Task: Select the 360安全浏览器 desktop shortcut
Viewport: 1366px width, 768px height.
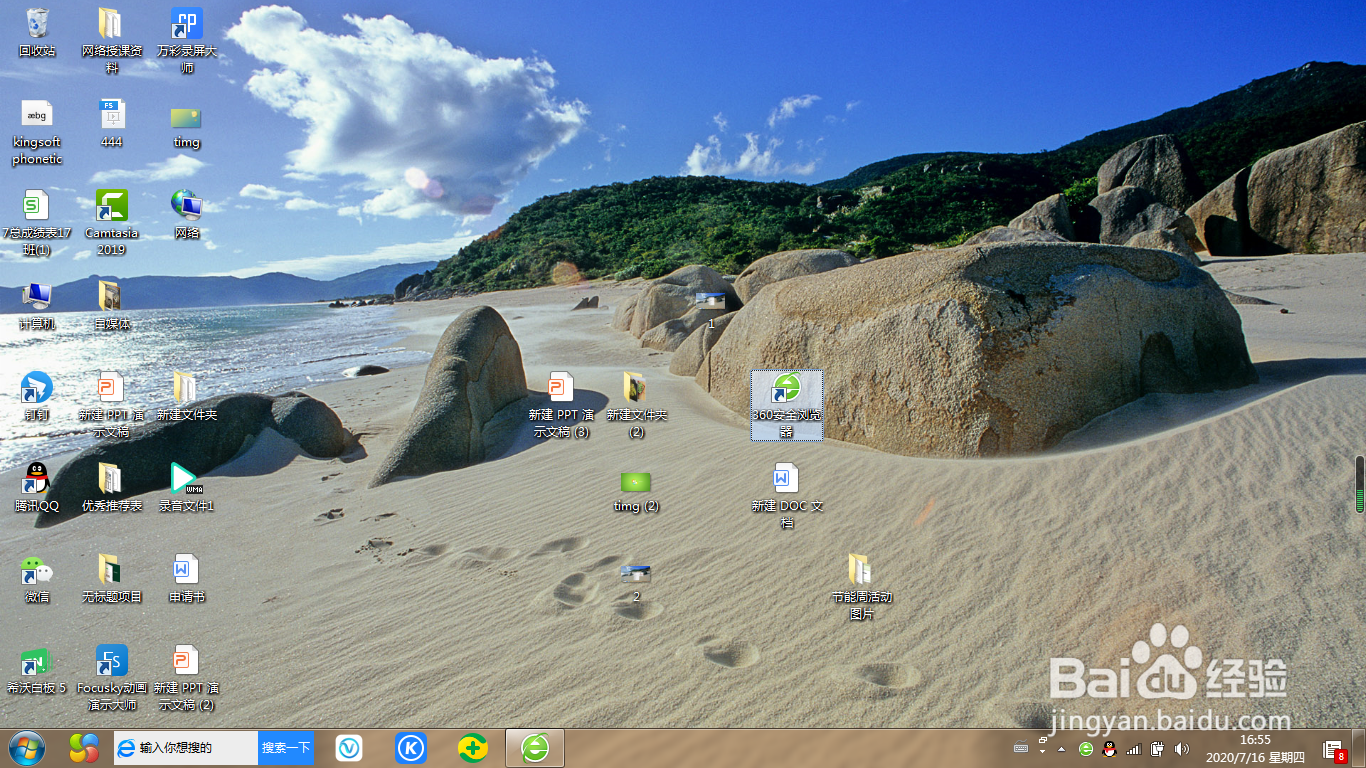Action: pyautogui.click(x=787, y=405)
